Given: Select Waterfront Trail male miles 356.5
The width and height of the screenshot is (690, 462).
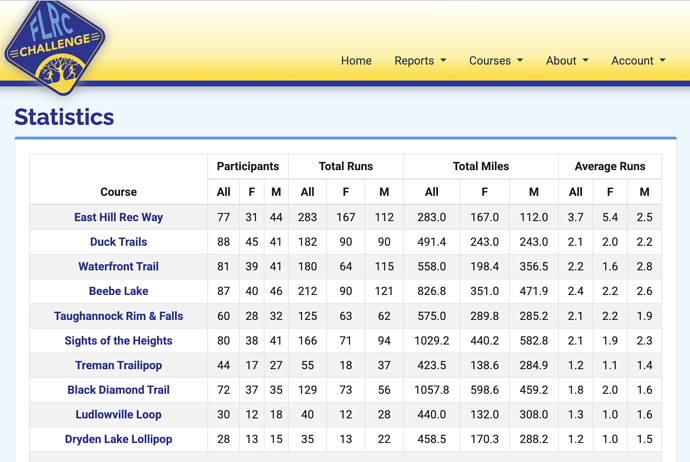Looking at the screenshot, I should 534,267.
